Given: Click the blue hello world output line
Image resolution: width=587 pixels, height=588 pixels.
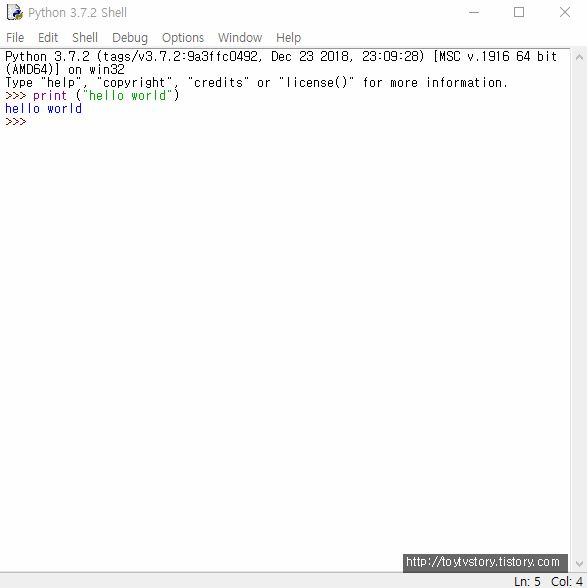Looking at the screenshot, I should coord(44,109).
